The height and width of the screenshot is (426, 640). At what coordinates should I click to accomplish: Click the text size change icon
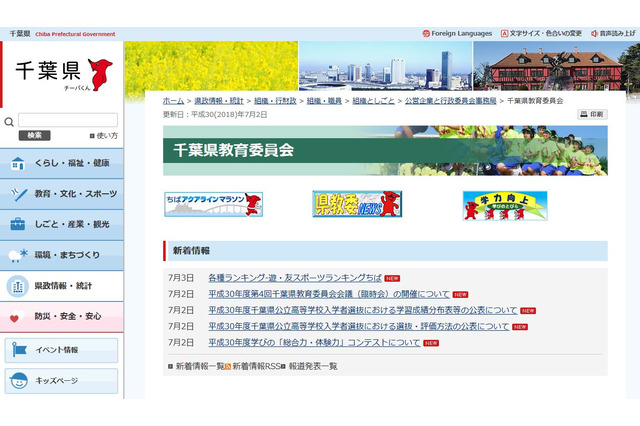pyautogui.click(x=504, y=33)
